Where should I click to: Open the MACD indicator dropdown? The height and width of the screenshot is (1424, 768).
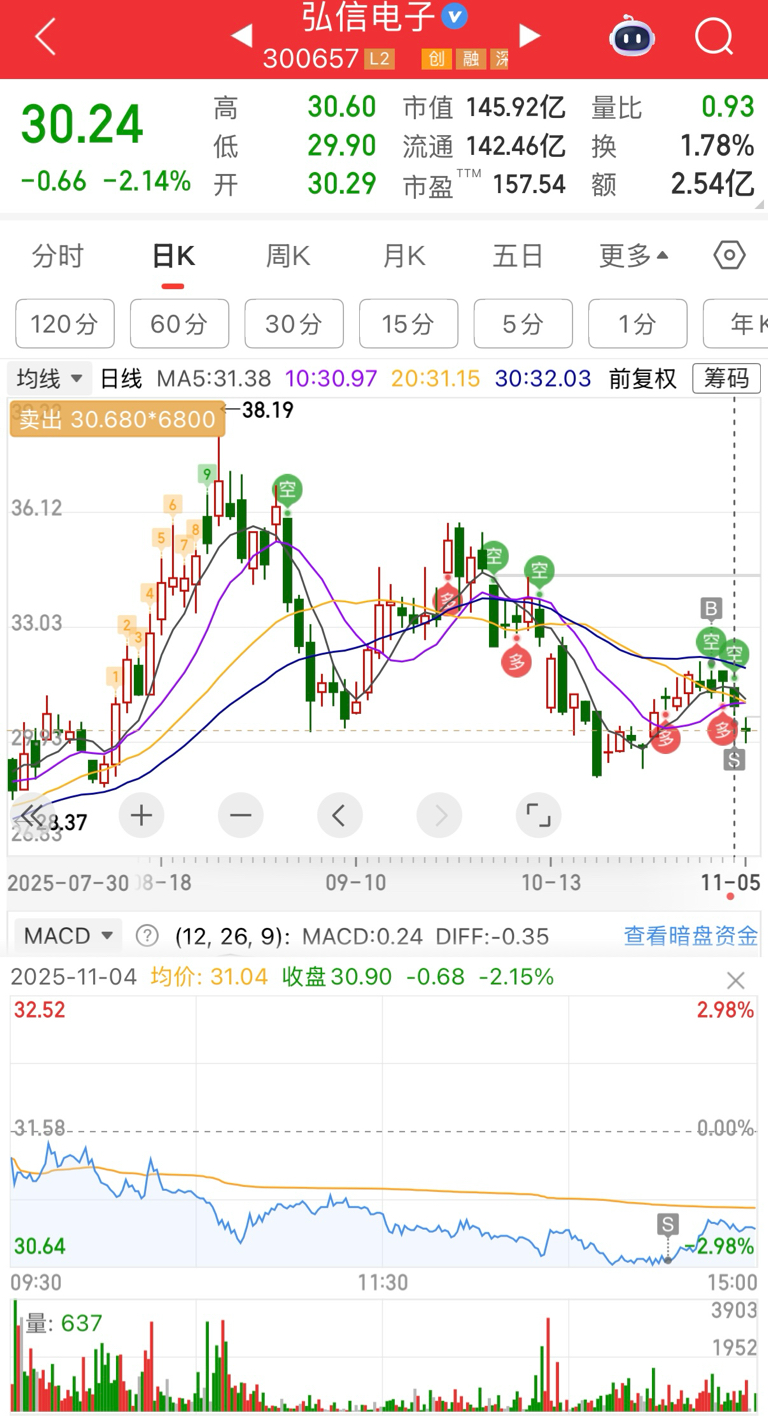coord(67,936)
